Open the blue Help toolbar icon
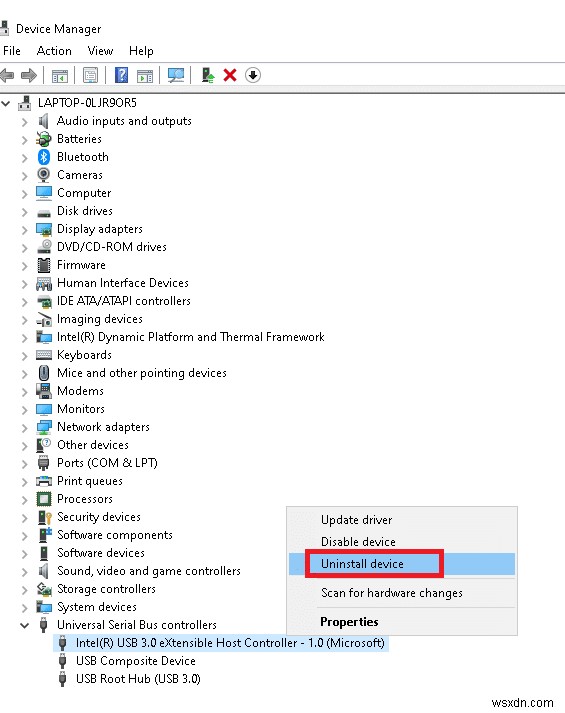565x713 pixels. 121,75
